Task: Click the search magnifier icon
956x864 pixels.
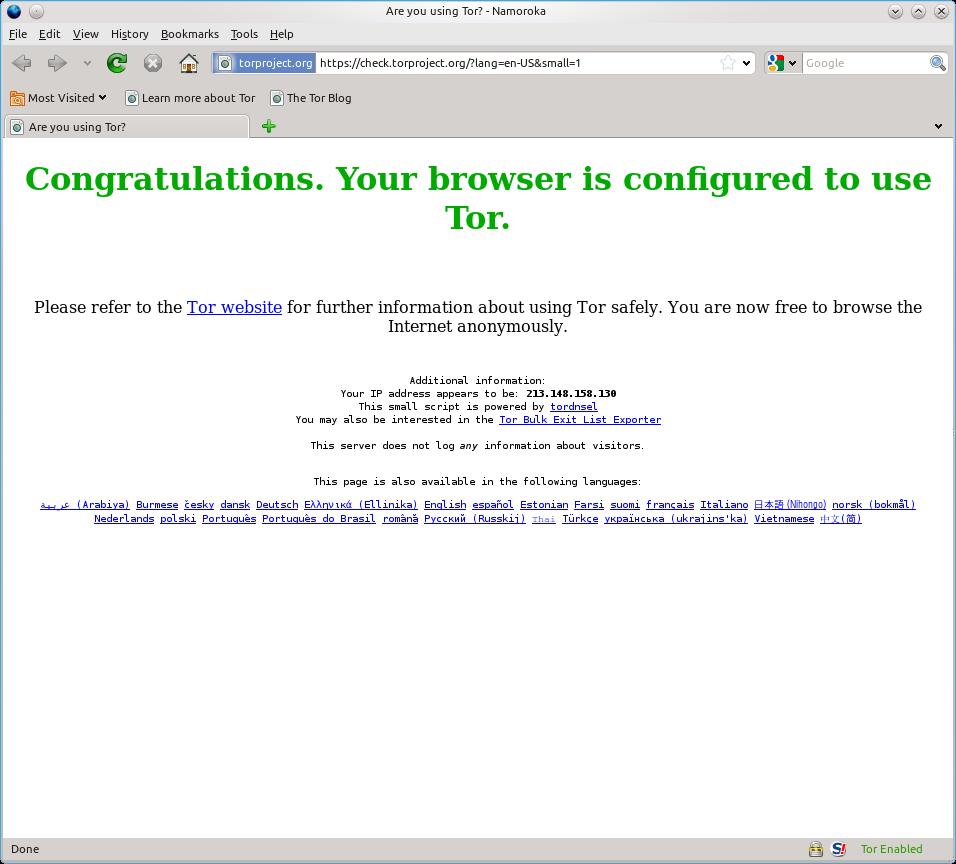Action: pyautogui.click(x=937, y=63)
